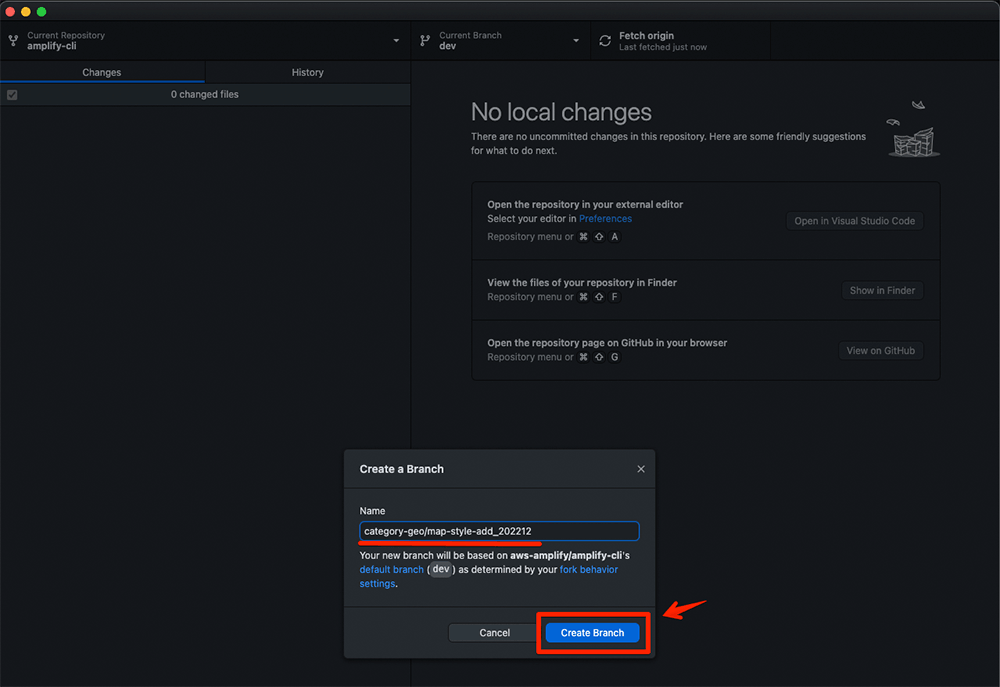Image resolution: width=1000 pixels, height=687 pixels.
Task: Click the Create Branch button
Action: (x=592, y=633)
